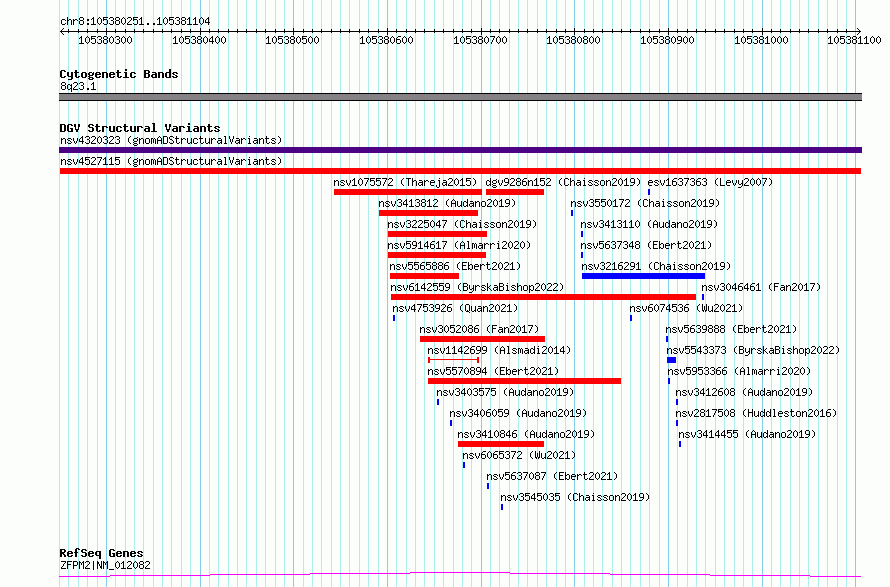Click the DGV Structural Variants track title
The image size is (890, 587).
coord(140,128)
